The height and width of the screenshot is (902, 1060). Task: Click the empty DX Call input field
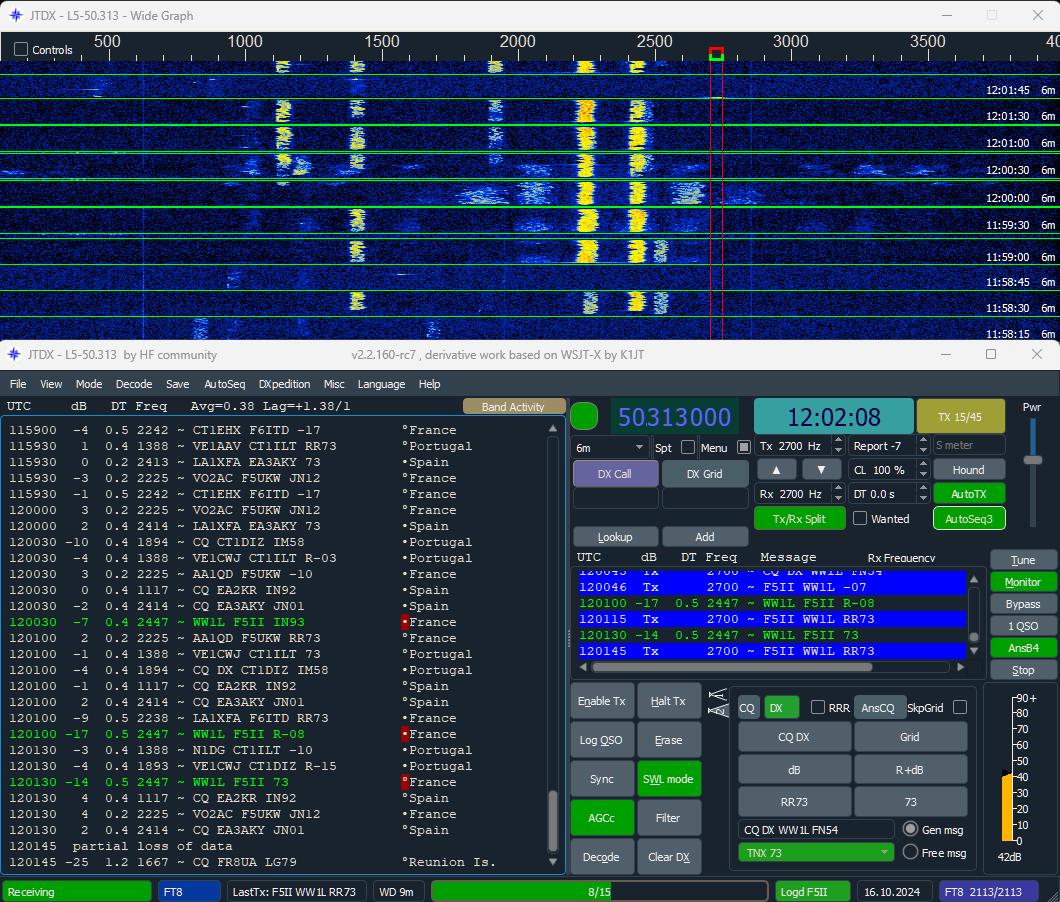point(615,498)
